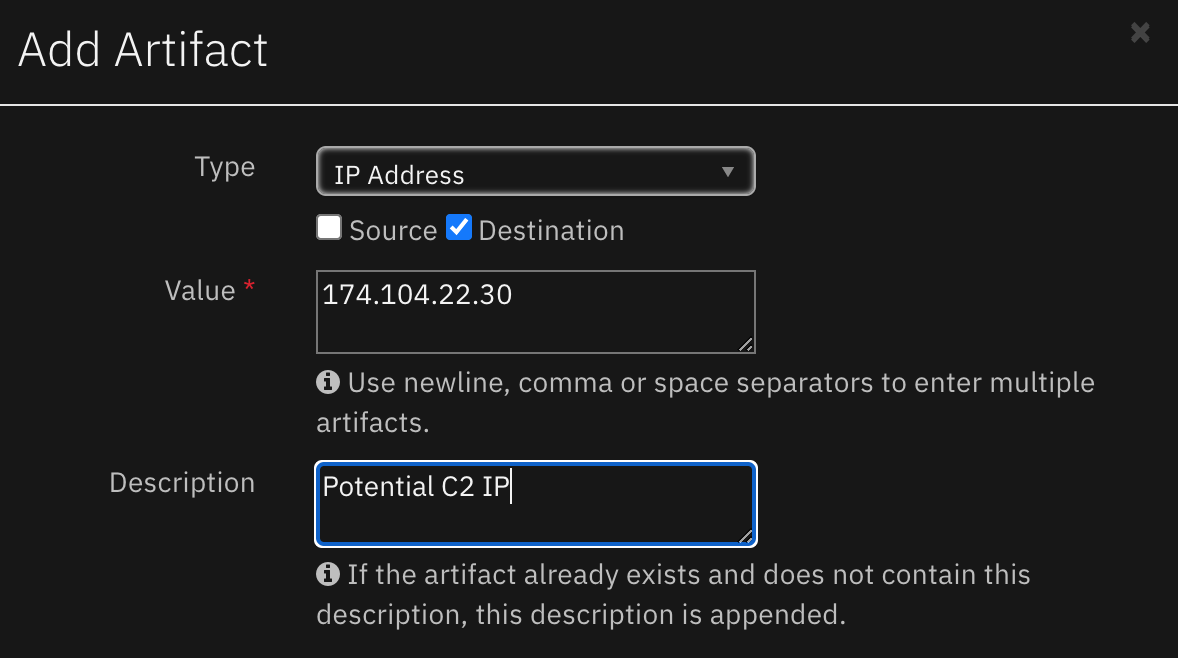The width and height of the screenshot is (1178, 658).
Task: Click the Source label text
Action: pos(393,231)
